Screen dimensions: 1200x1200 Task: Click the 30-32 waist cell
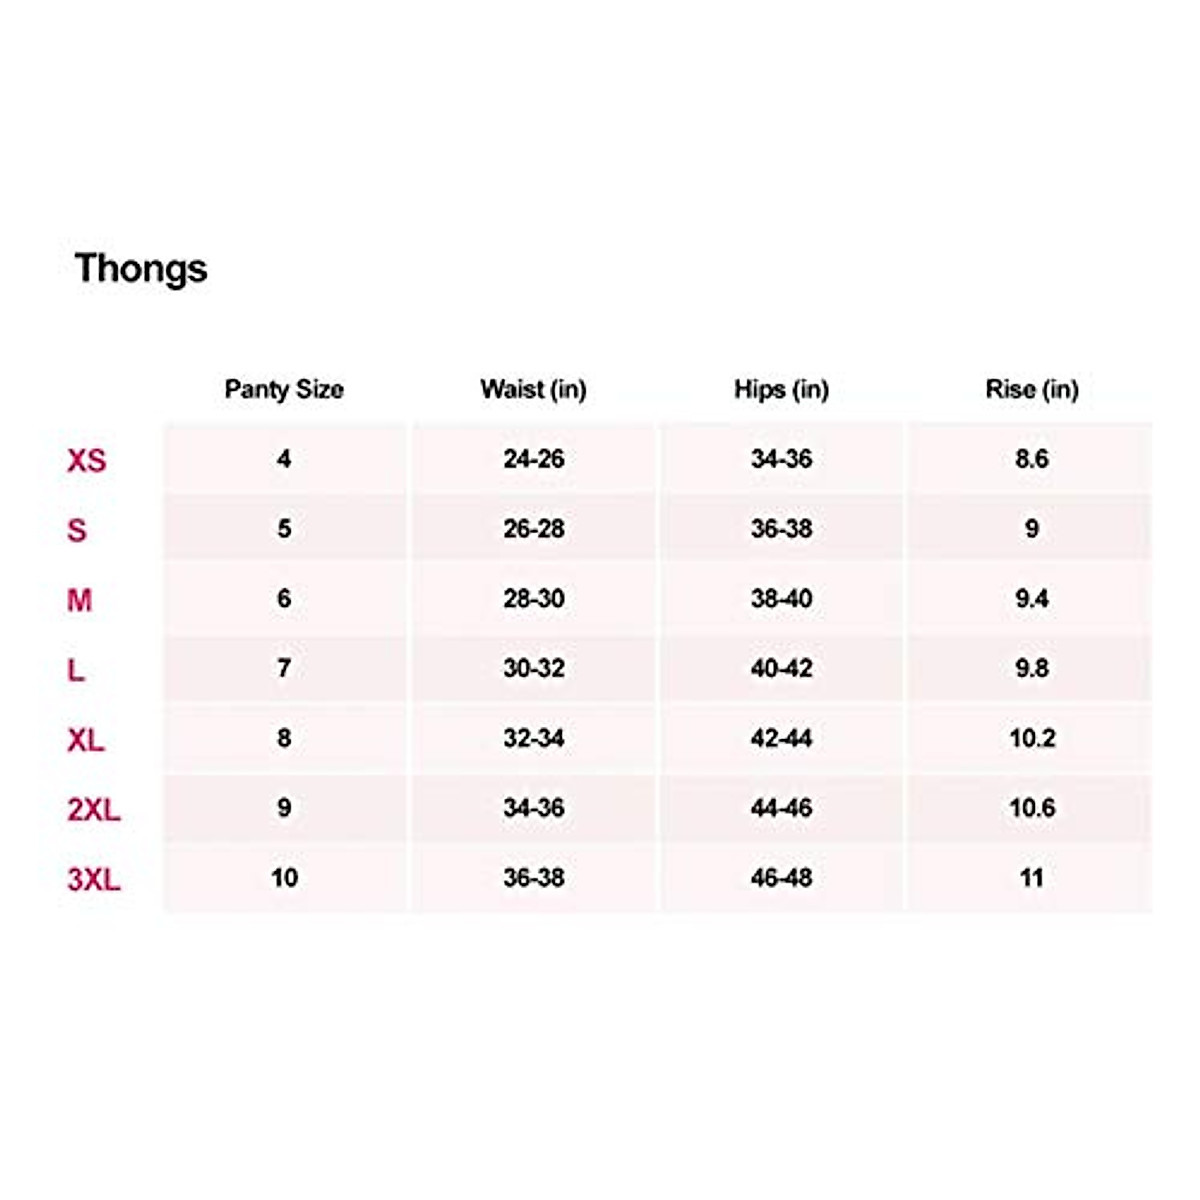[x=533, y=668]
